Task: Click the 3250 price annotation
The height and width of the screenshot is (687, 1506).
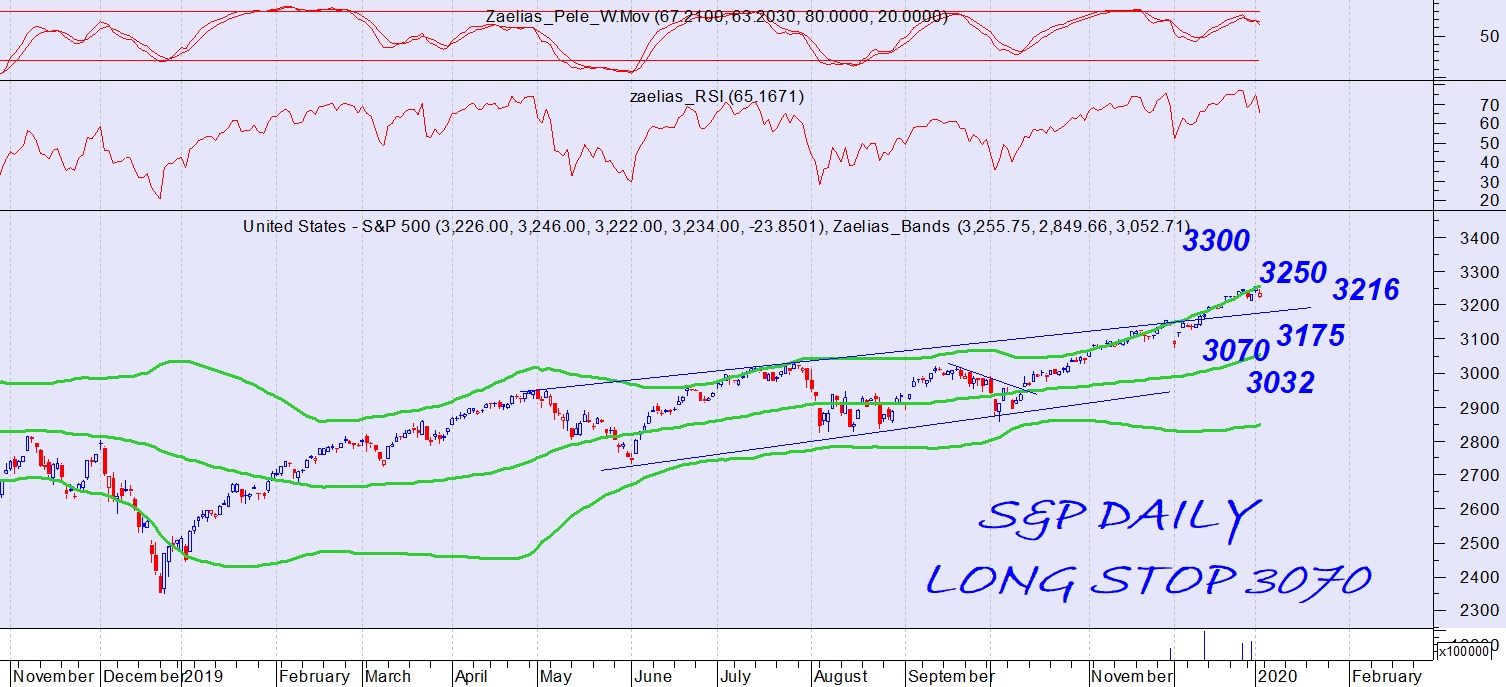Action: tap(1292, 273)
